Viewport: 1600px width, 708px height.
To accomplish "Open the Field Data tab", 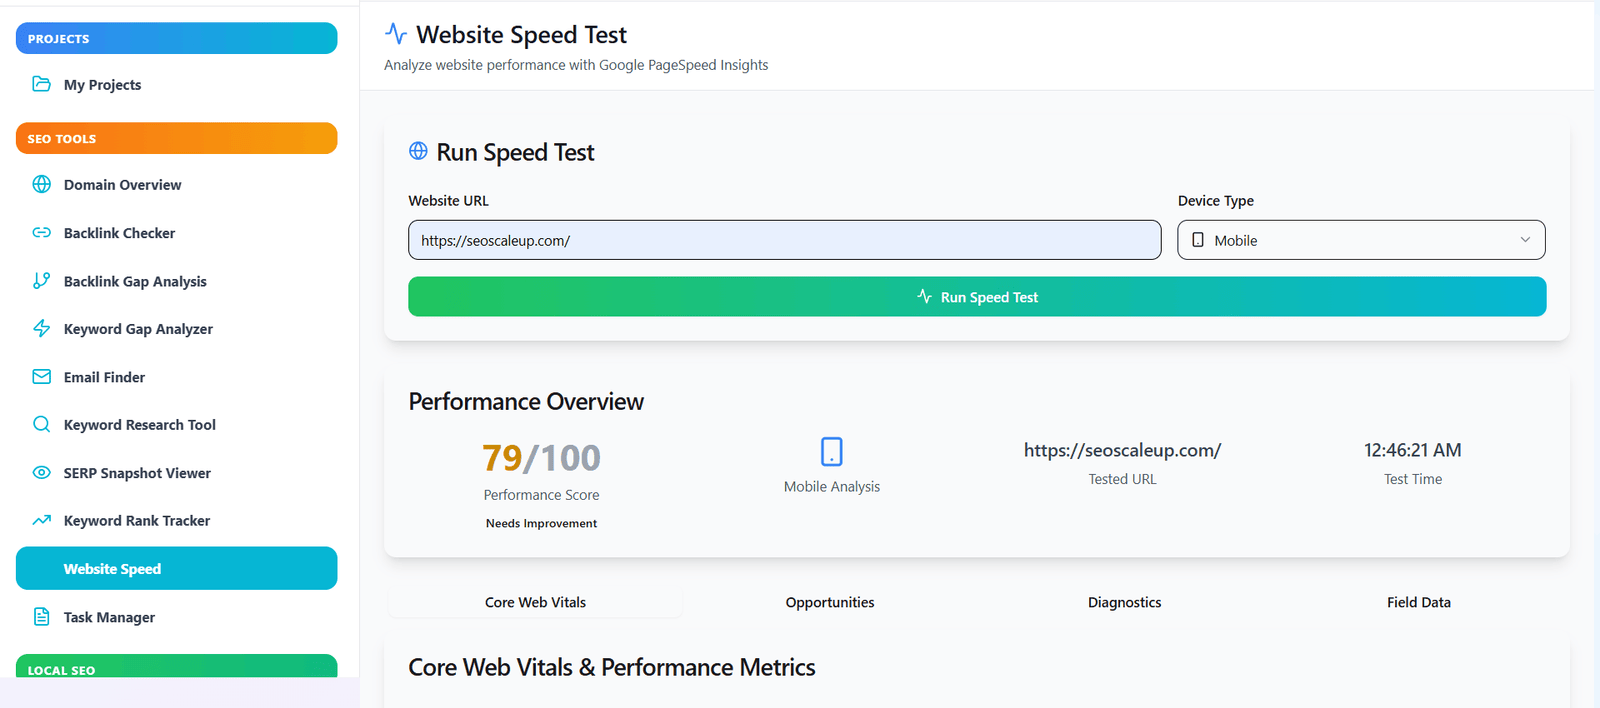I will [x=1419, y=602].
